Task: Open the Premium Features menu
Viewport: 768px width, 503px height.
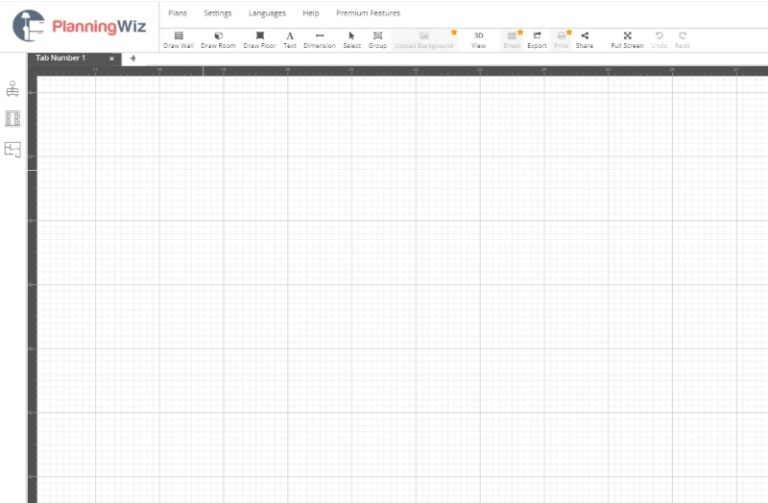Action: [x=368, y=13]
